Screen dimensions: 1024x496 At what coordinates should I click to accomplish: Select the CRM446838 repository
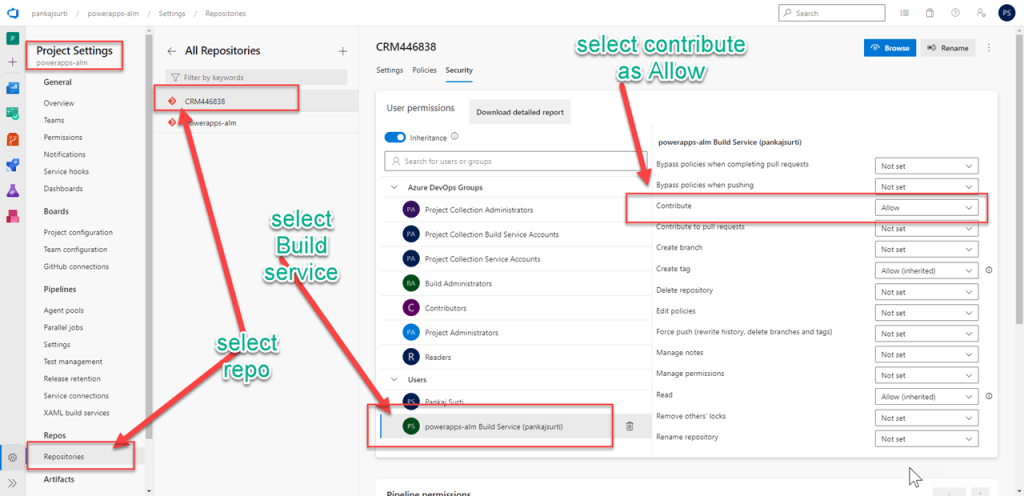205,101
